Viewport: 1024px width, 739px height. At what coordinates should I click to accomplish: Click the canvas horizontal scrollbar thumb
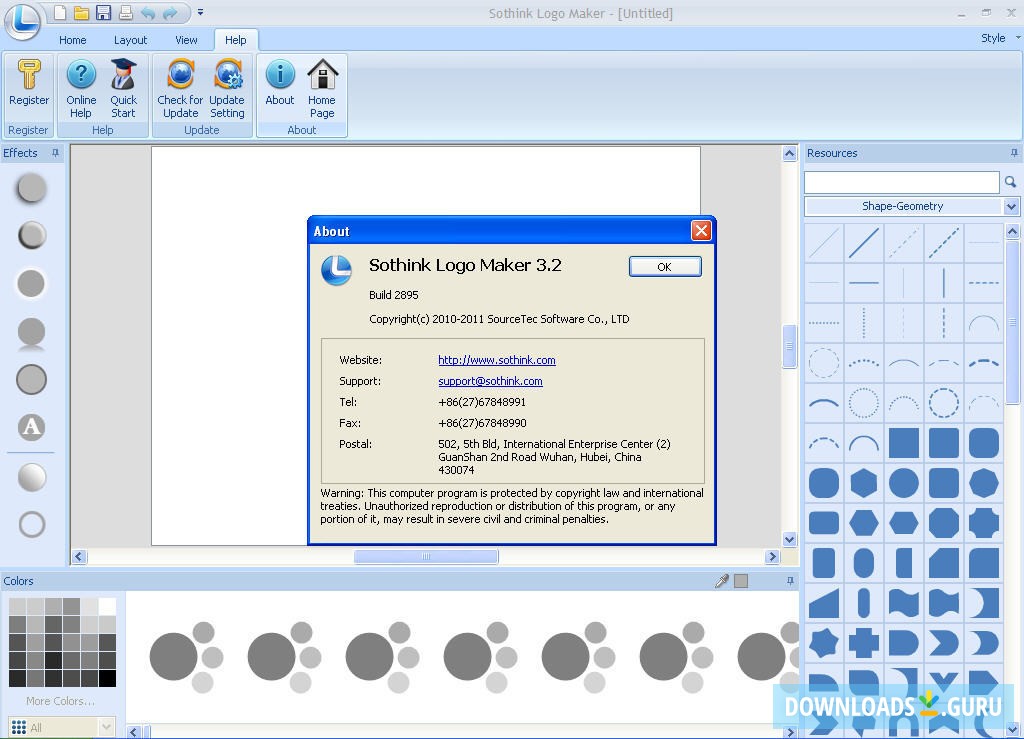[x=426, y=557]
